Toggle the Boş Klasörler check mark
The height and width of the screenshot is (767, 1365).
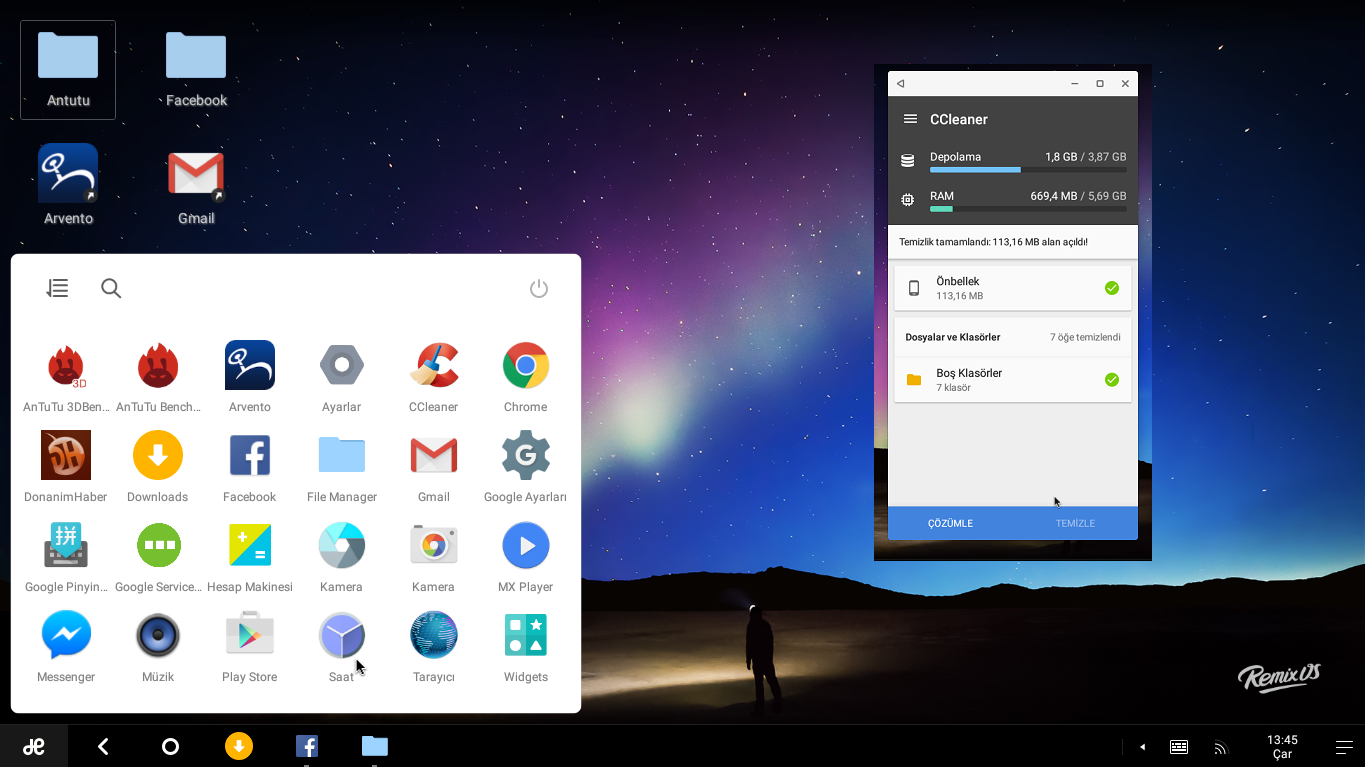(x=1111, y=380)
